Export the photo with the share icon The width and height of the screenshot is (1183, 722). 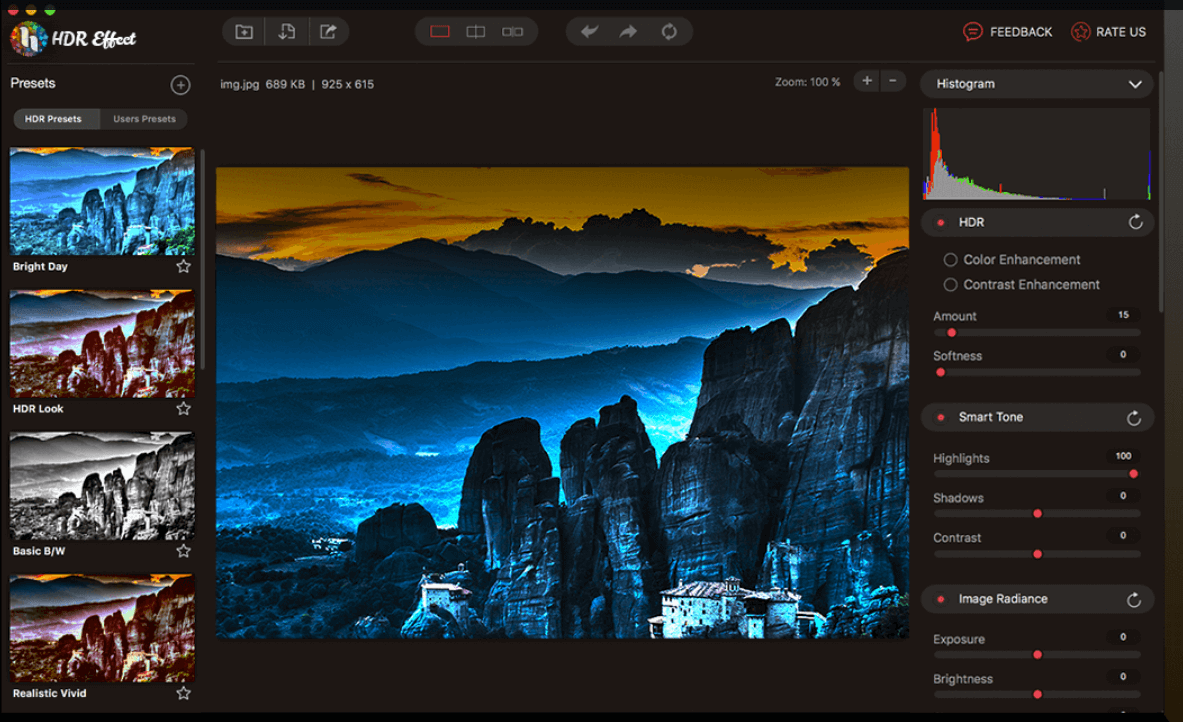(x=328, y=31)
